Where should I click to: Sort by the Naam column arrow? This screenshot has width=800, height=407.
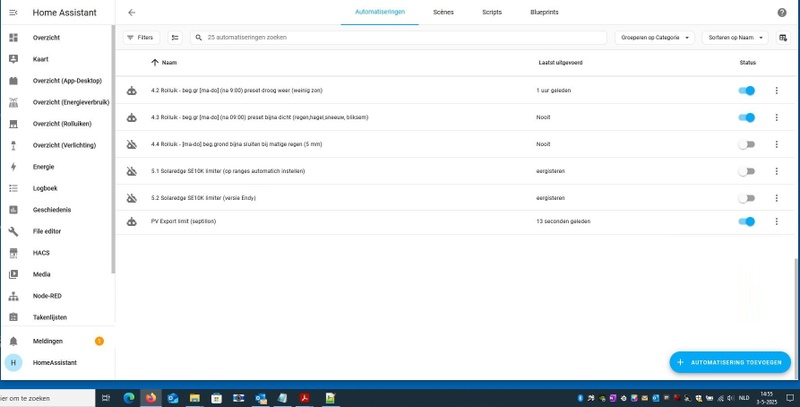pos(155,63)
